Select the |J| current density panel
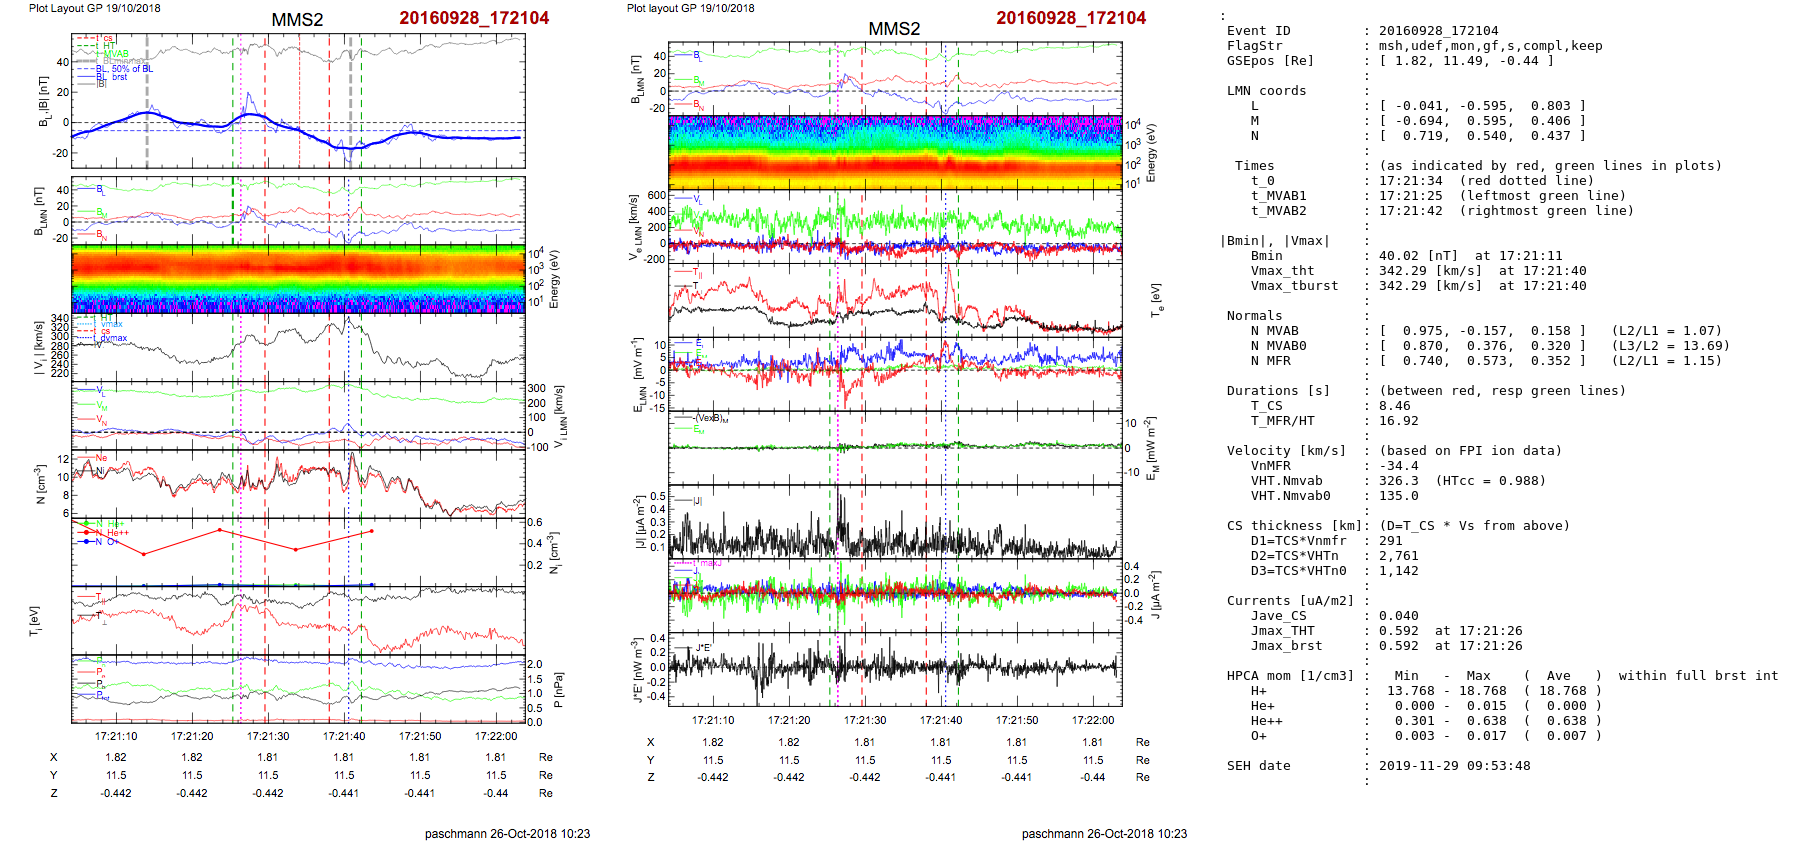 pos(895,522)
